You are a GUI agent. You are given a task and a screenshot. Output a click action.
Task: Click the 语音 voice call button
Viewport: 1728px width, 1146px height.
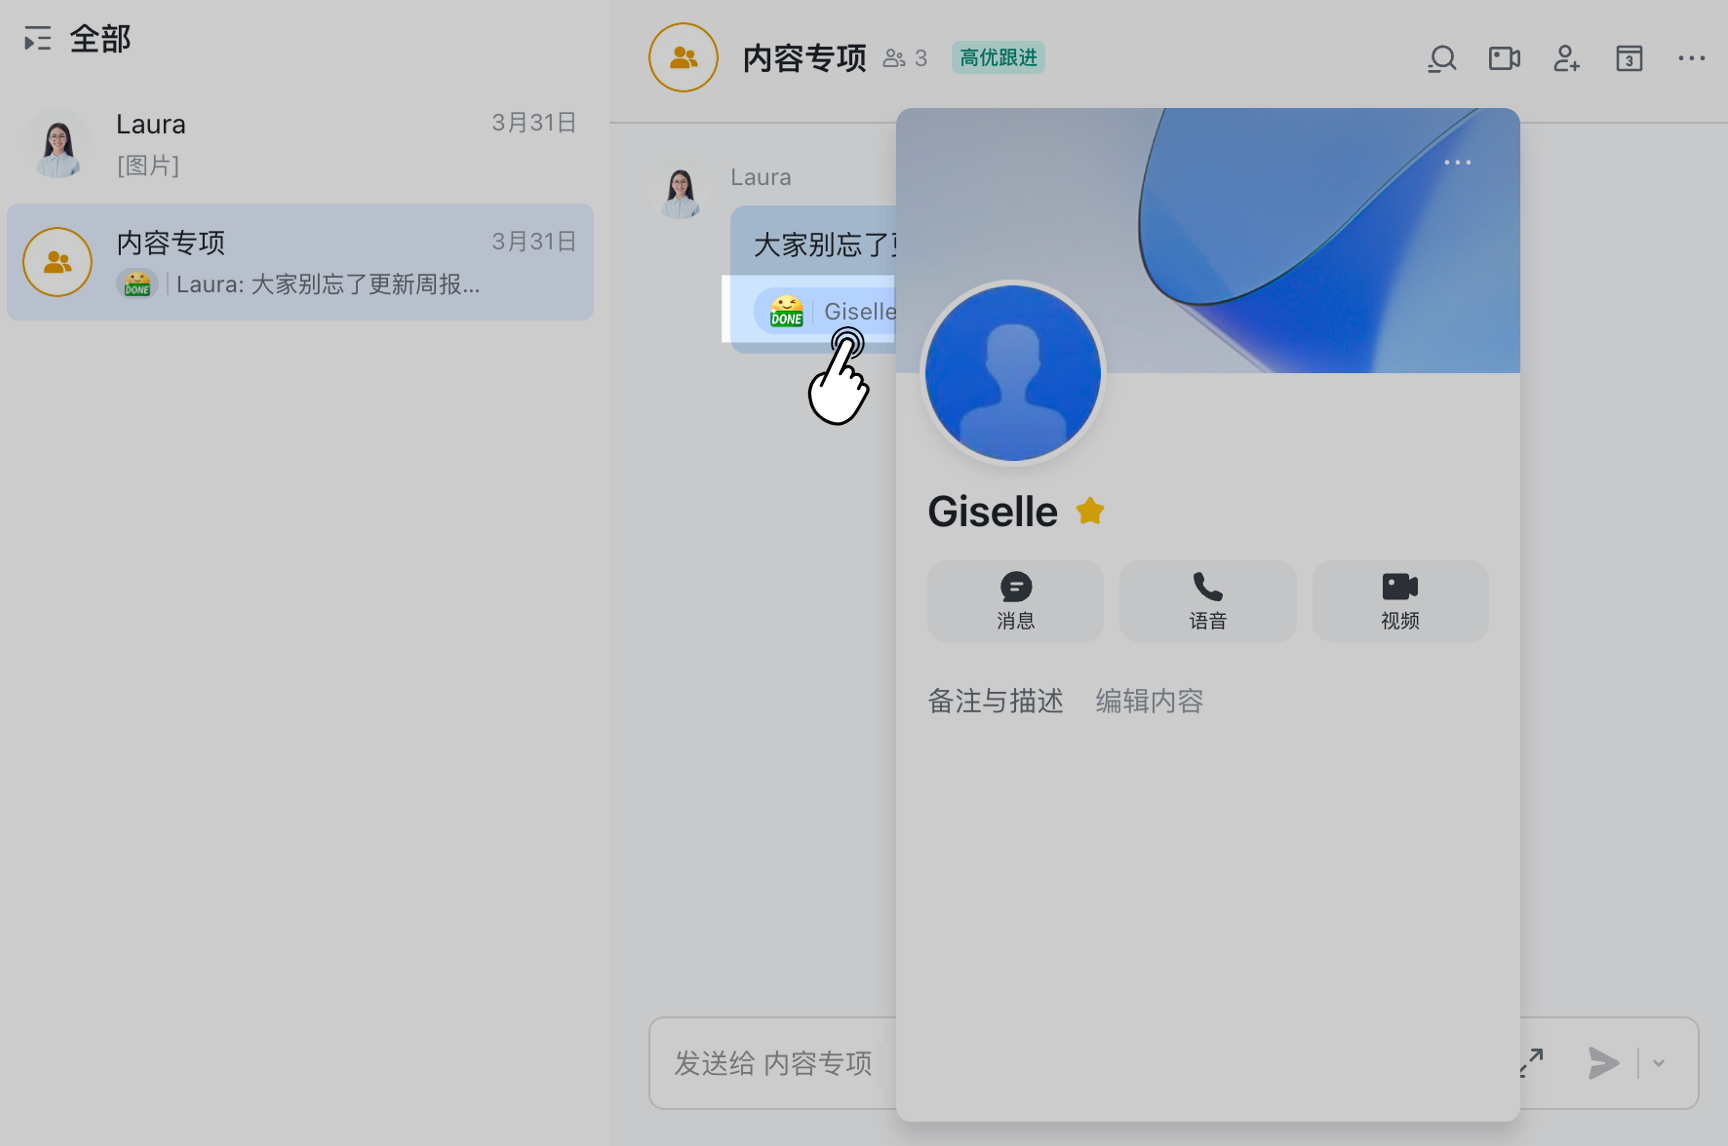coord(1208,601)
